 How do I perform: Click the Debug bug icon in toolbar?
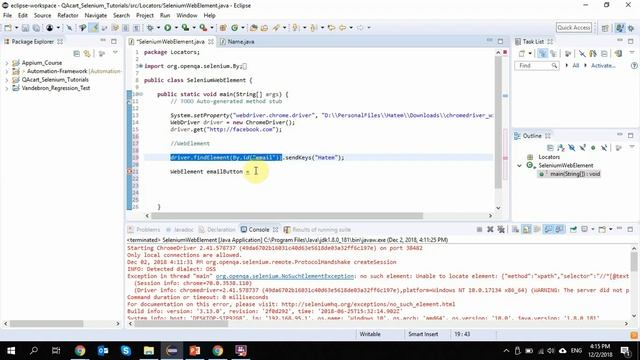click(151, 28)
